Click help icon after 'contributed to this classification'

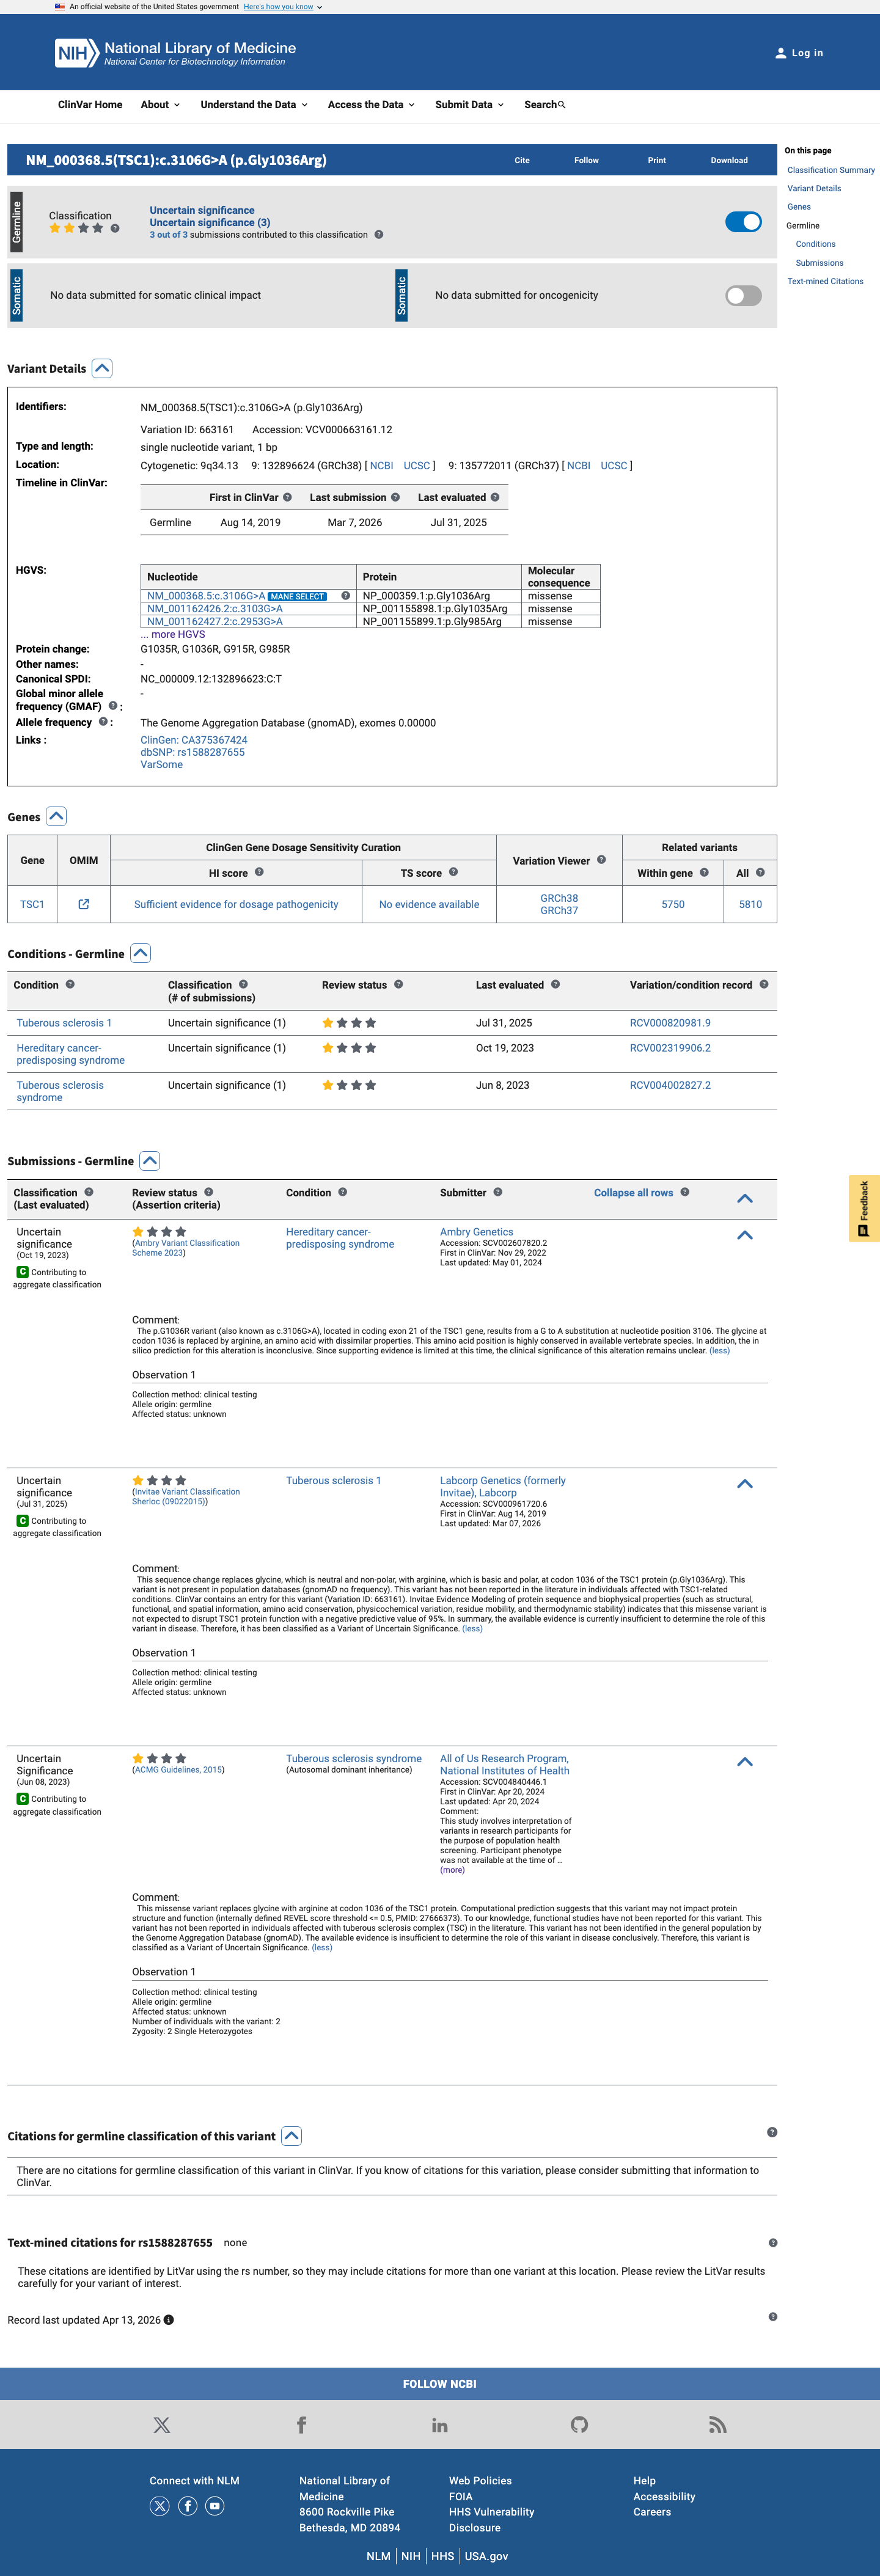pyautogui.click(x=379, y=235)
